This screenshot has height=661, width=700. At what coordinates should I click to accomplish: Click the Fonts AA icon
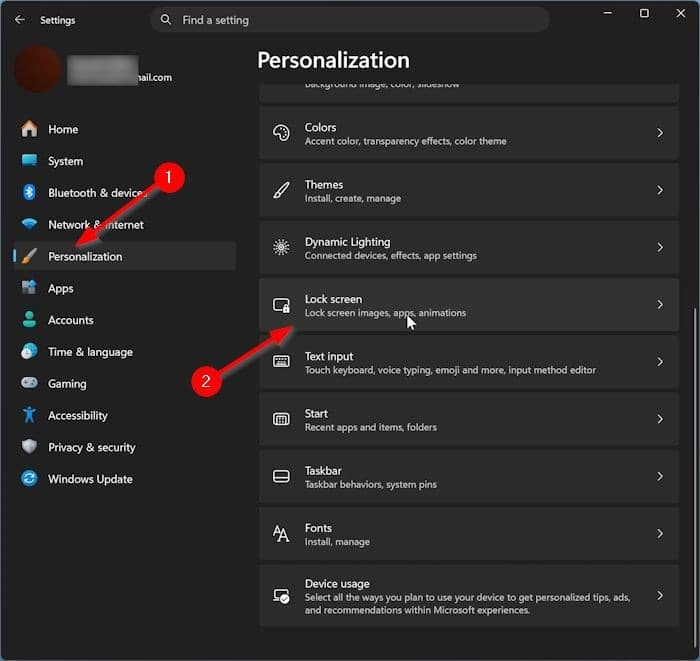[x=281, y=533]
